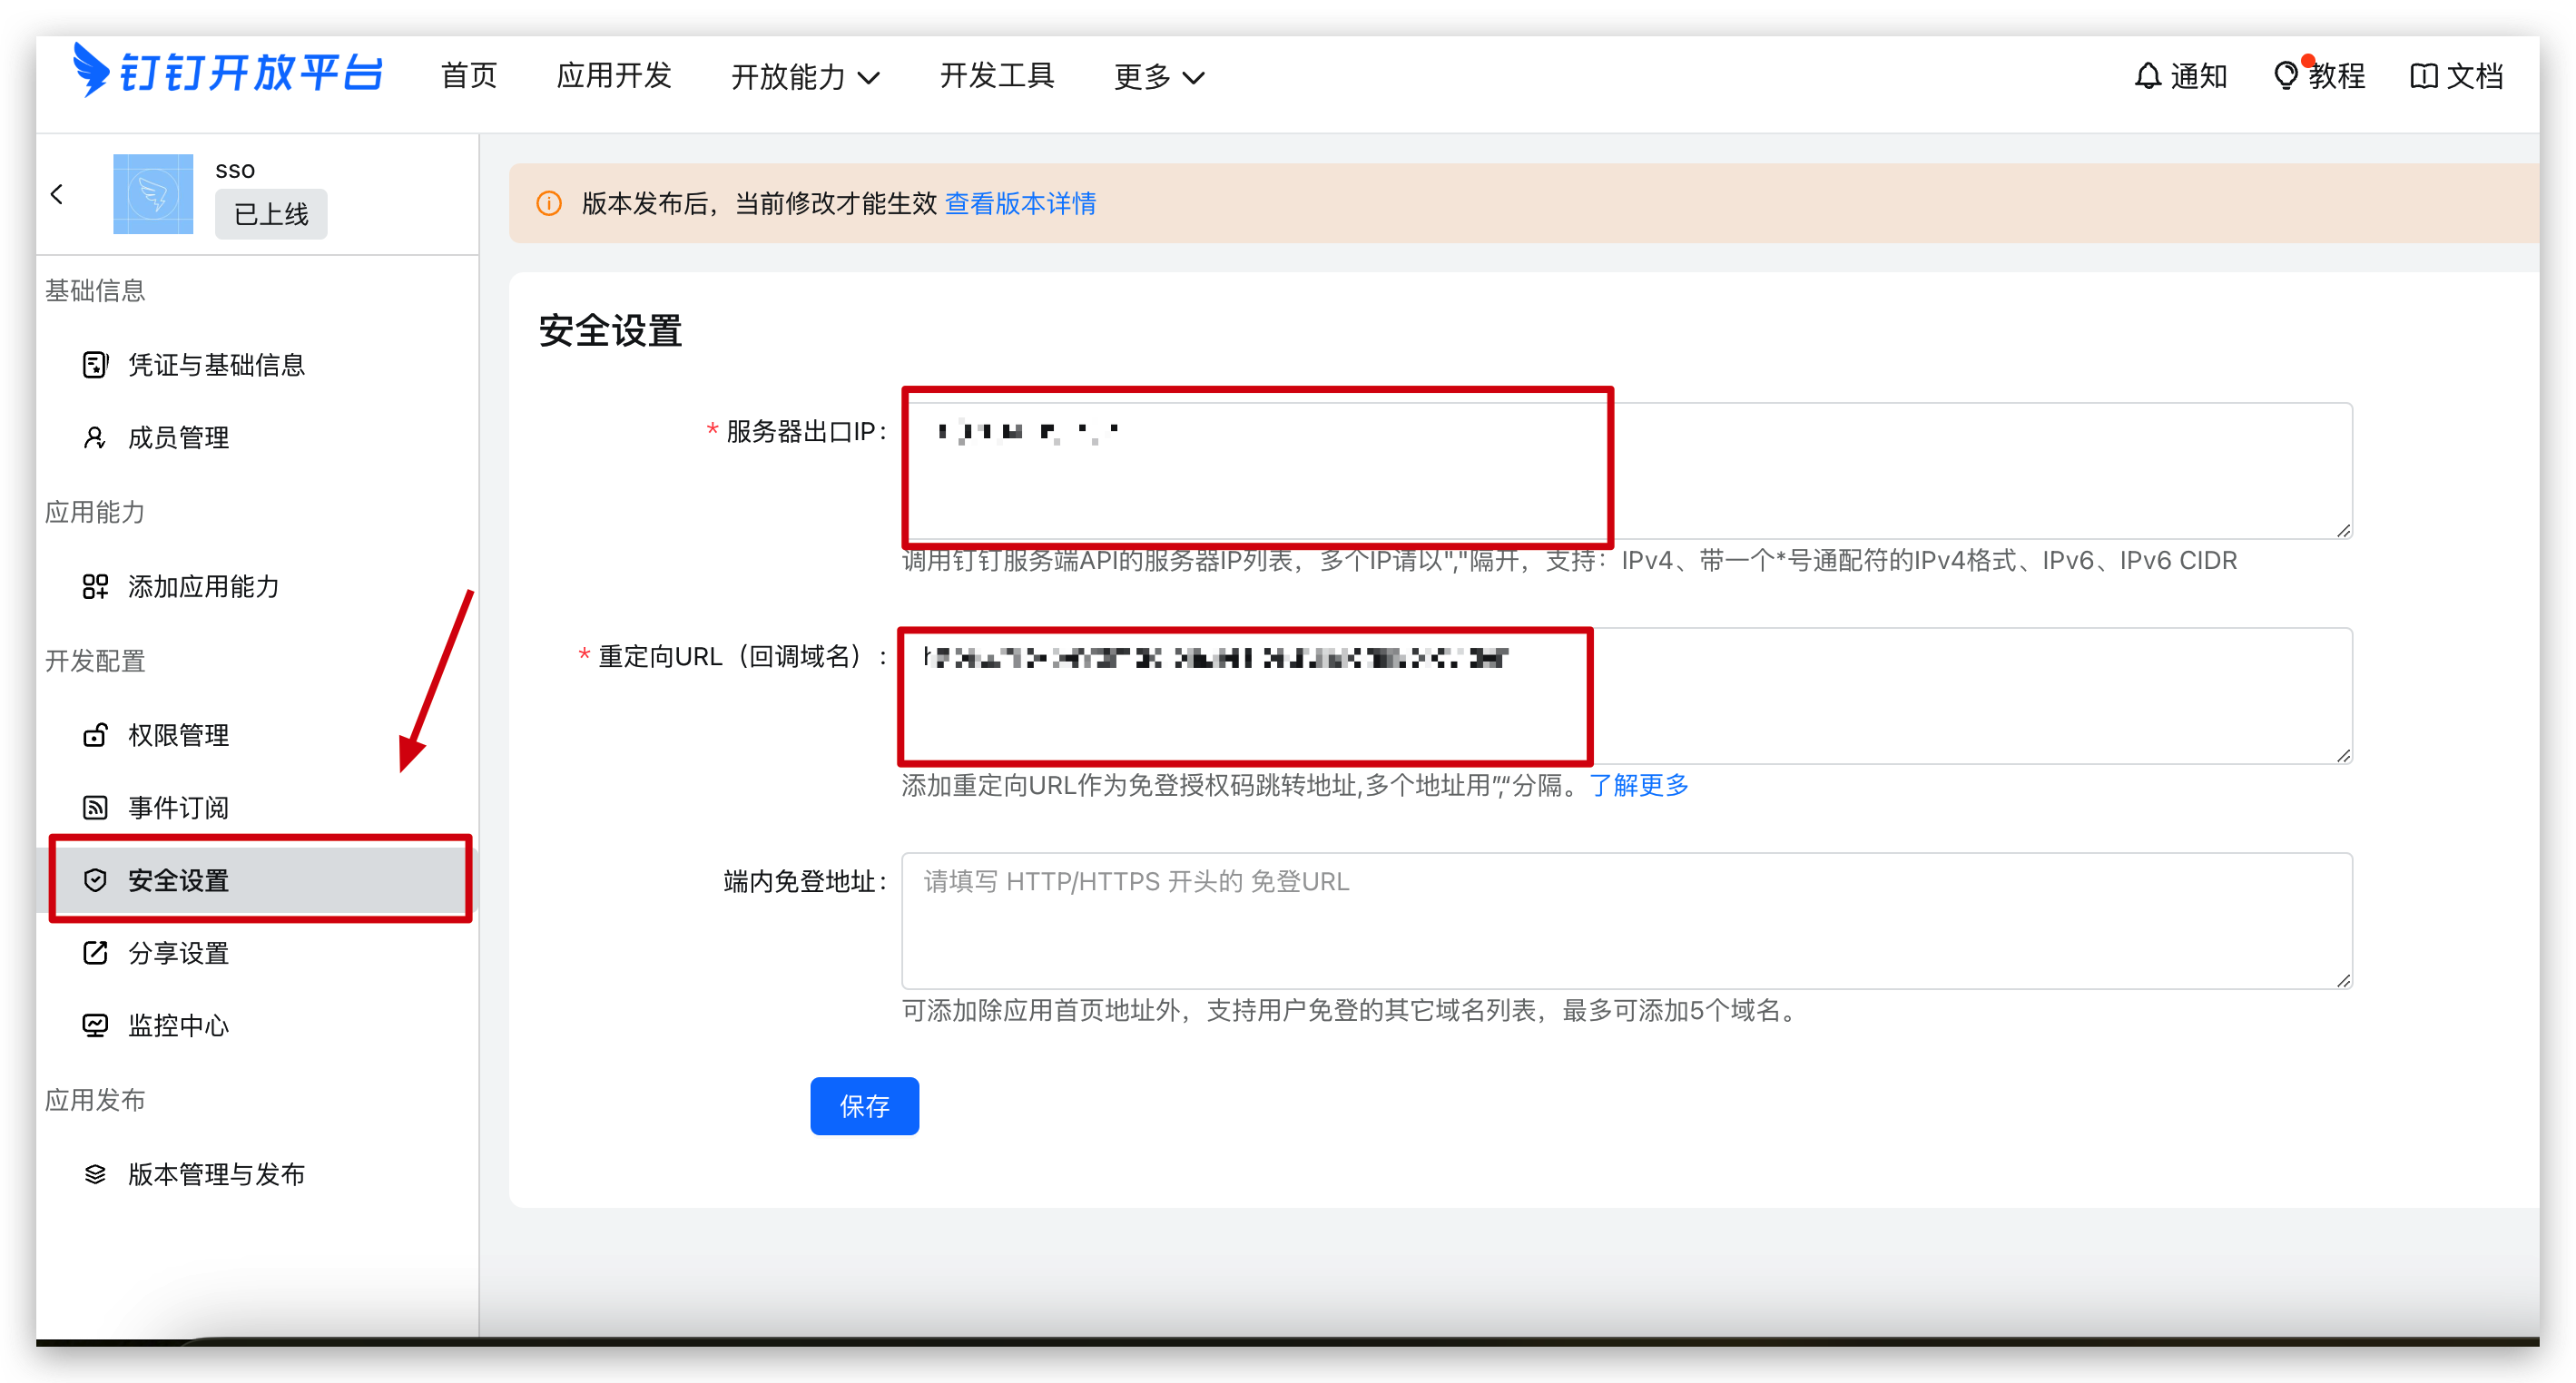Go to 成员管理 in sidebar
Viewport: 2576px width, 1383px height.
tap(178, 438)
